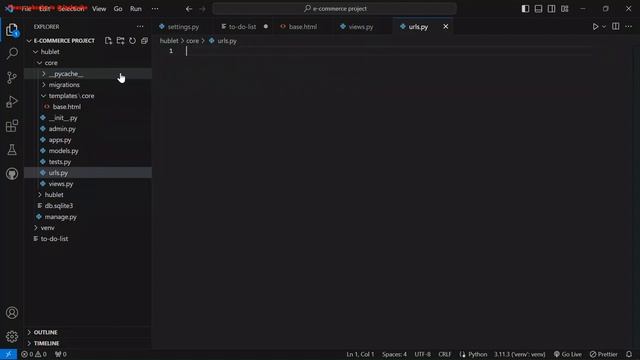640x360 pixels.
Task: Create a new file in explorer
Action: [x=108, y=41]
